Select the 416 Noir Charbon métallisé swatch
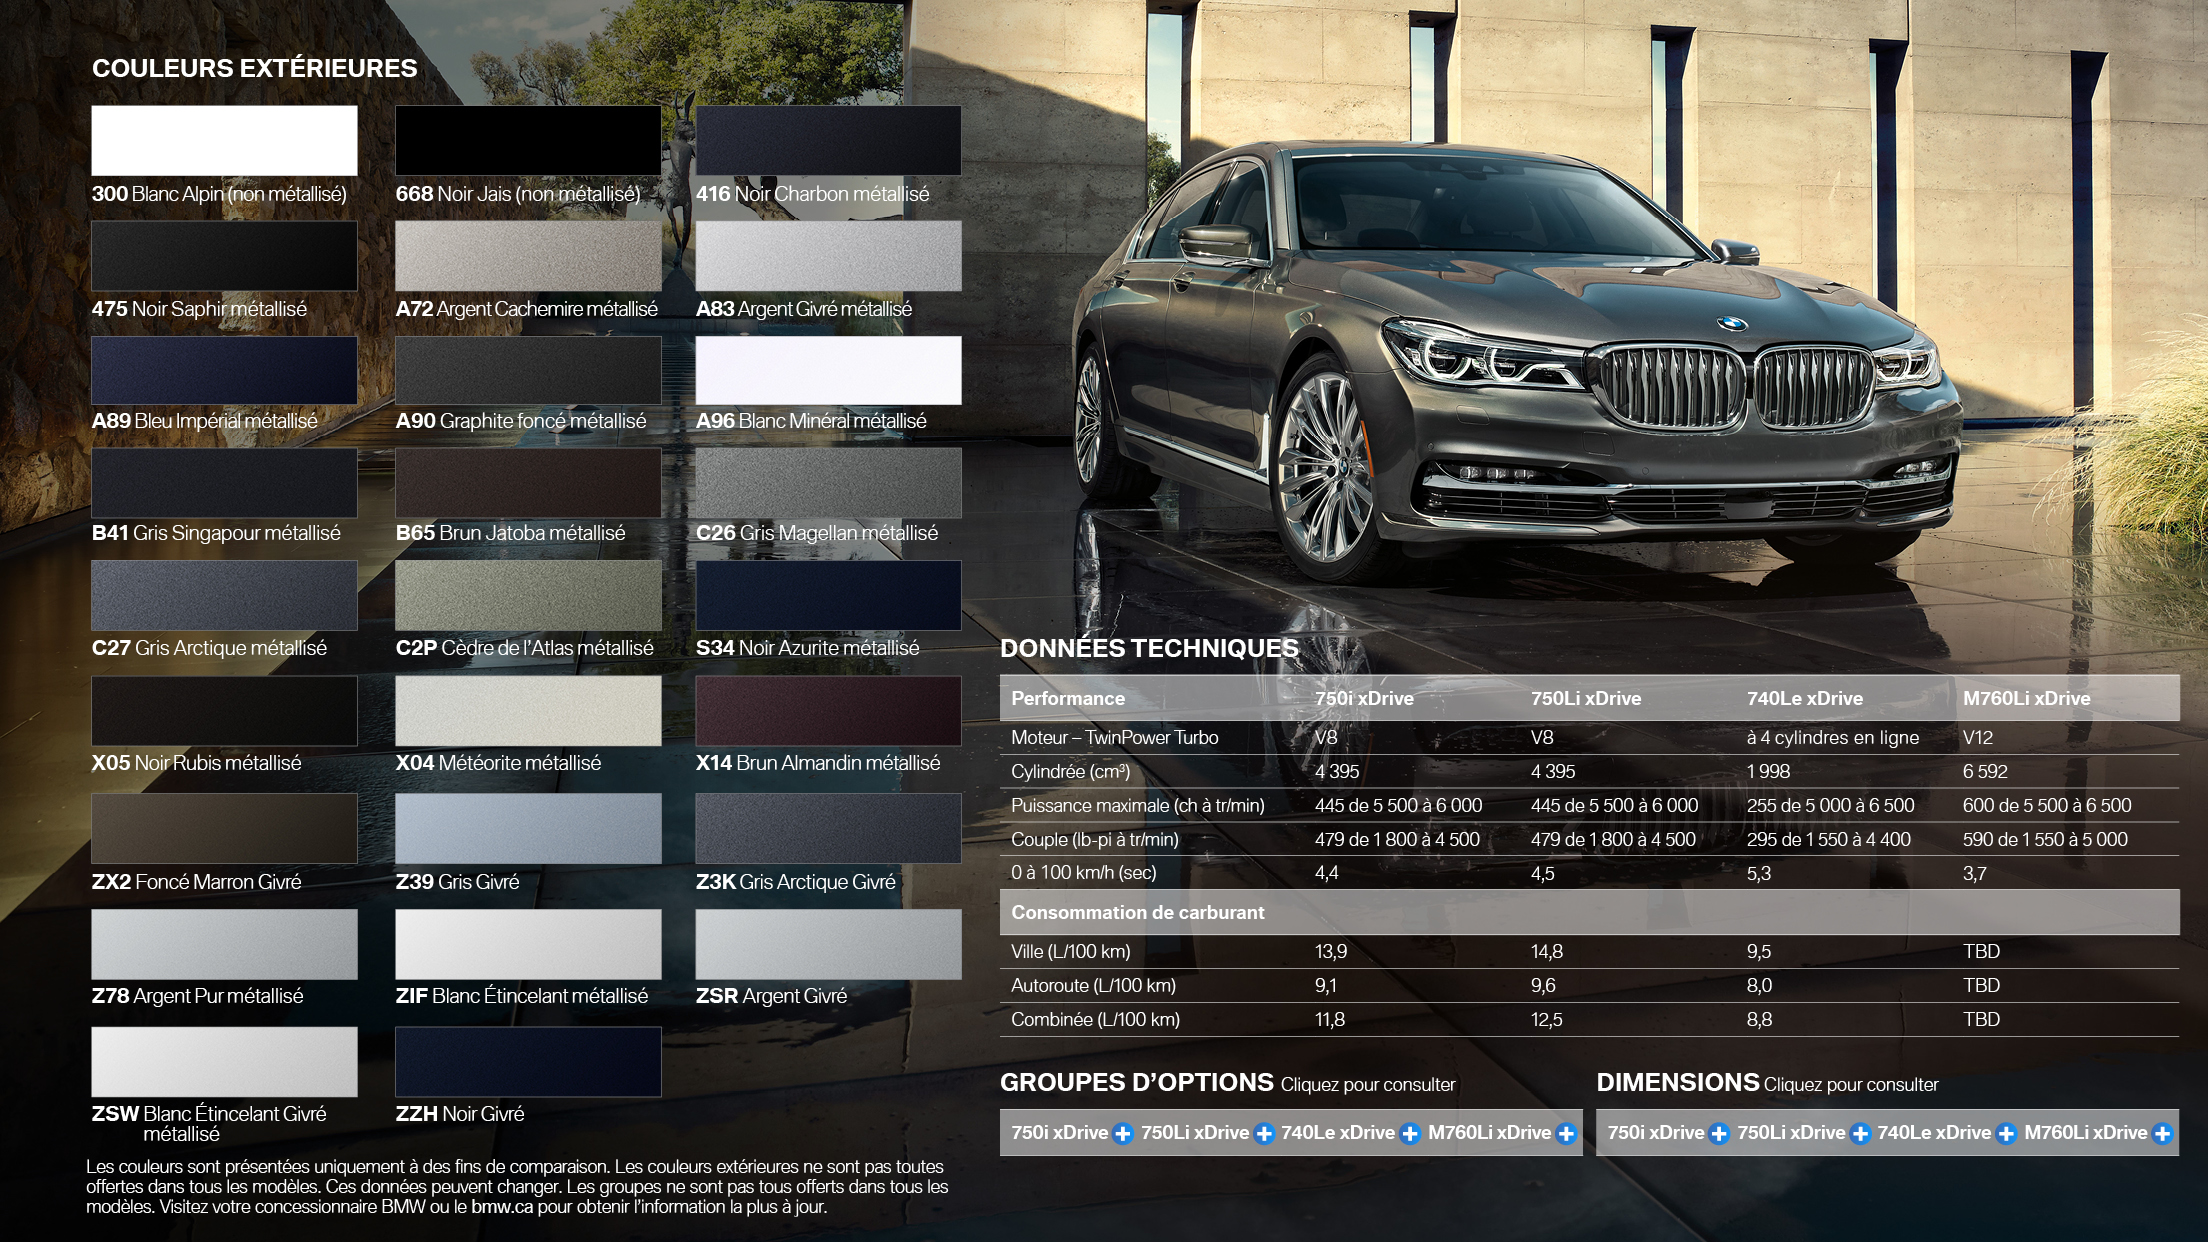Screen dimensions: 2208x1242 click(x=828, y=140)
